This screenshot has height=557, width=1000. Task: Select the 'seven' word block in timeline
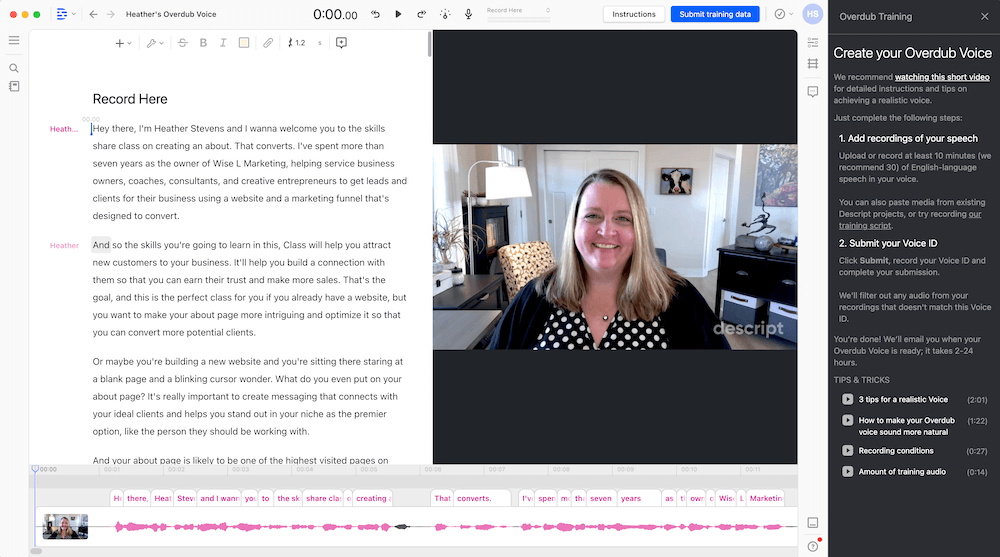pyautogui.click(x=601, y=498)
